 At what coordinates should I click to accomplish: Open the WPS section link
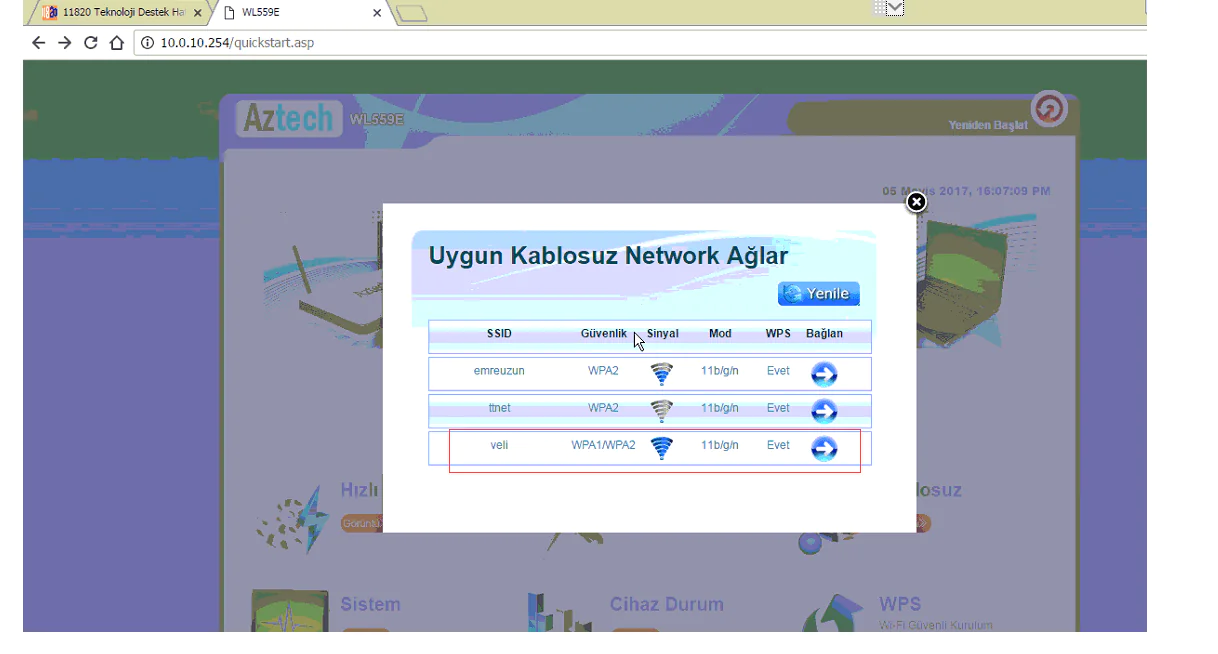click(x=900, y=604)
